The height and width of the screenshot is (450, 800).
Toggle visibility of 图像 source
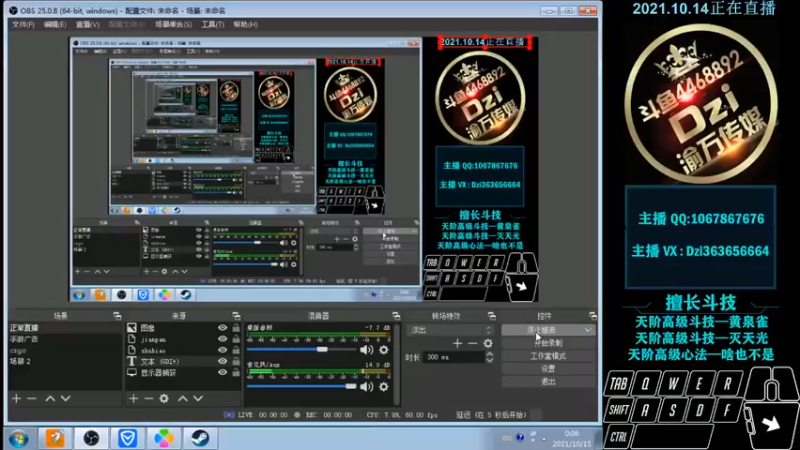(222, 328)
